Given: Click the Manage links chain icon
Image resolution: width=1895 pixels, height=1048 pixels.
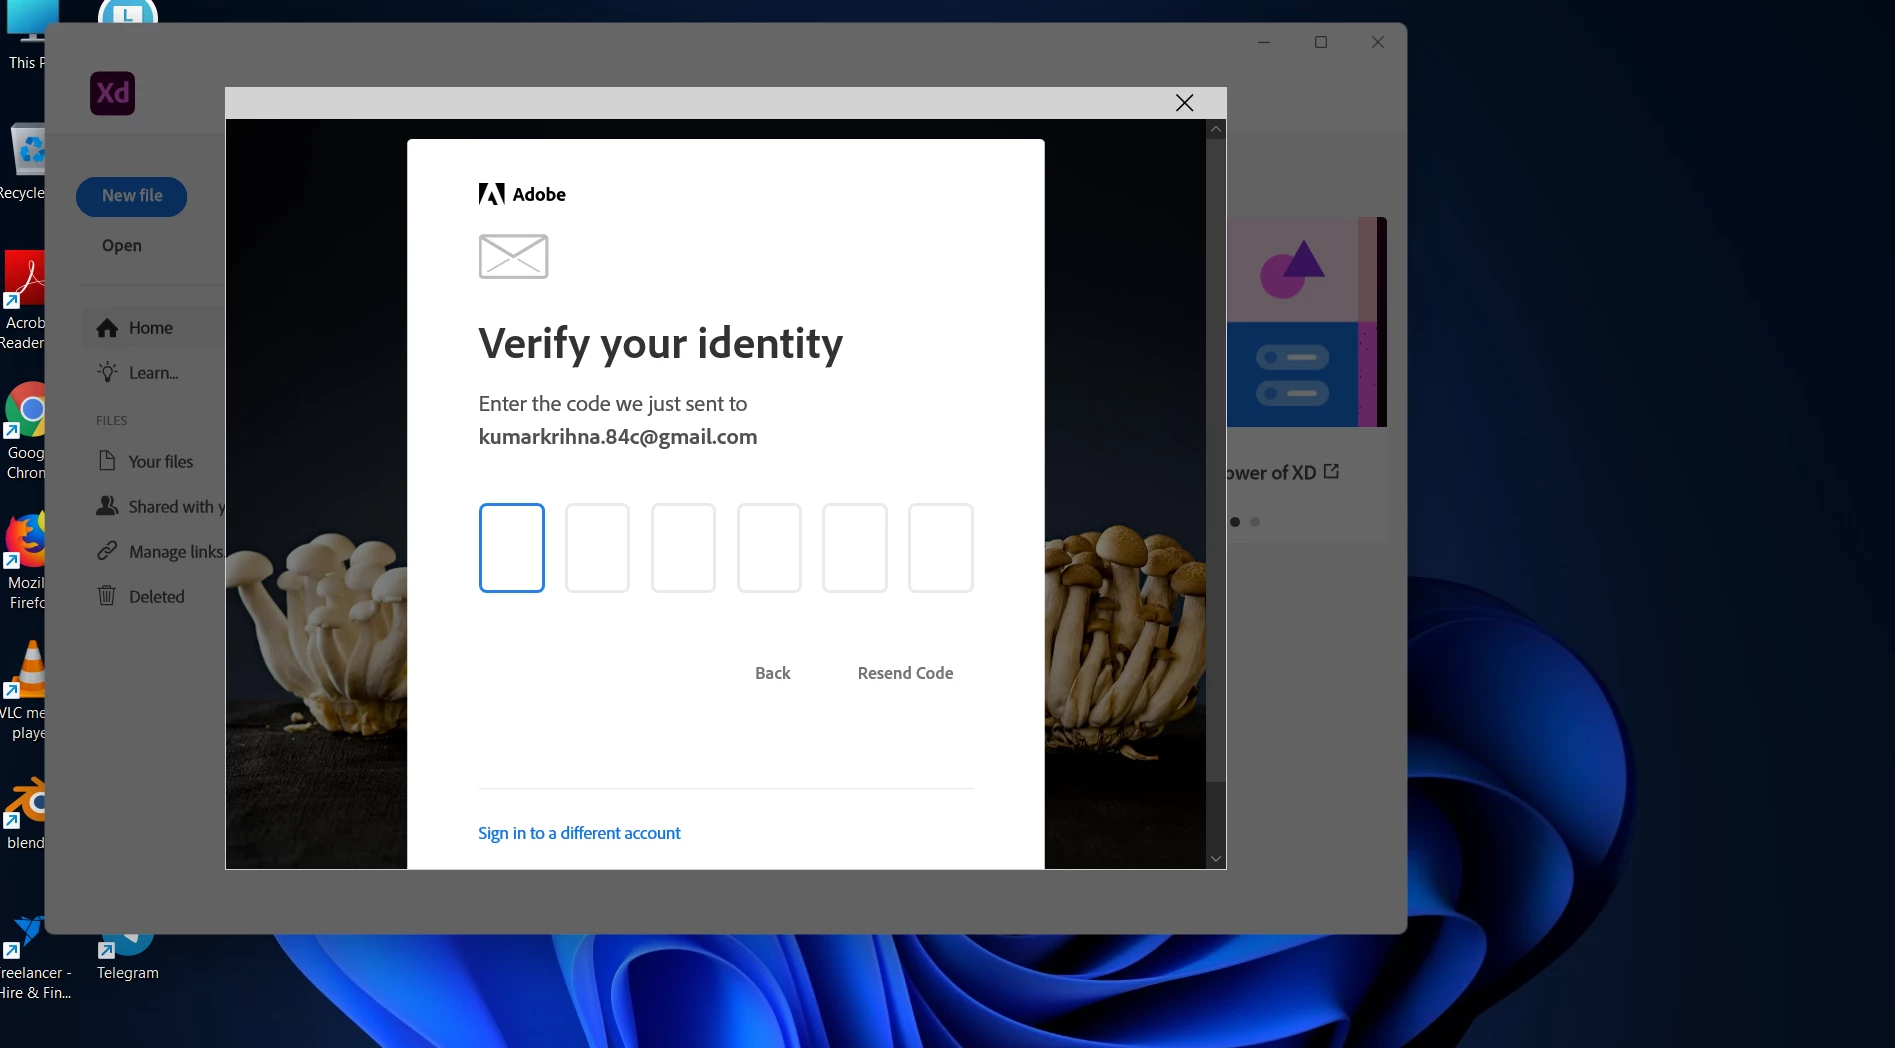Looking at the screenshot, I should [x=107, y=551].
